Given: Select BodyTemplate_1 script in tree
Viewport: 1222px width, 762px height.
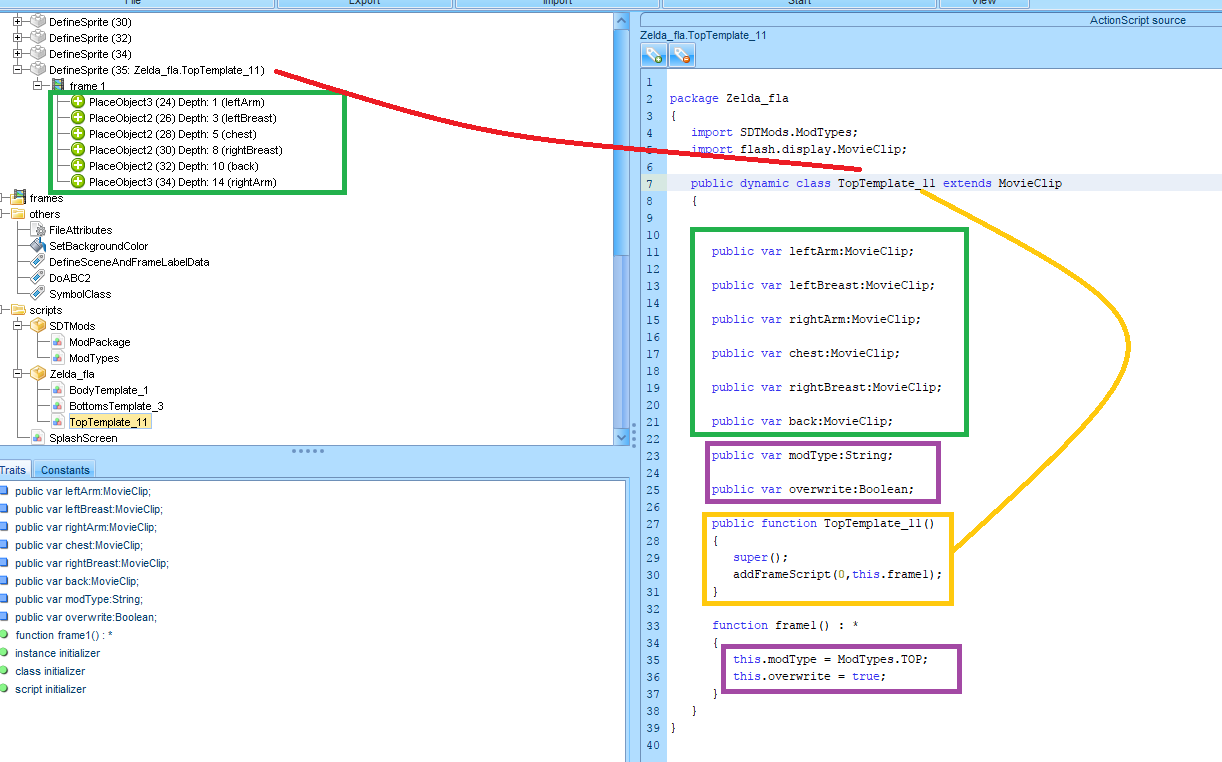Looking at the screenshot, I should 108,390.
